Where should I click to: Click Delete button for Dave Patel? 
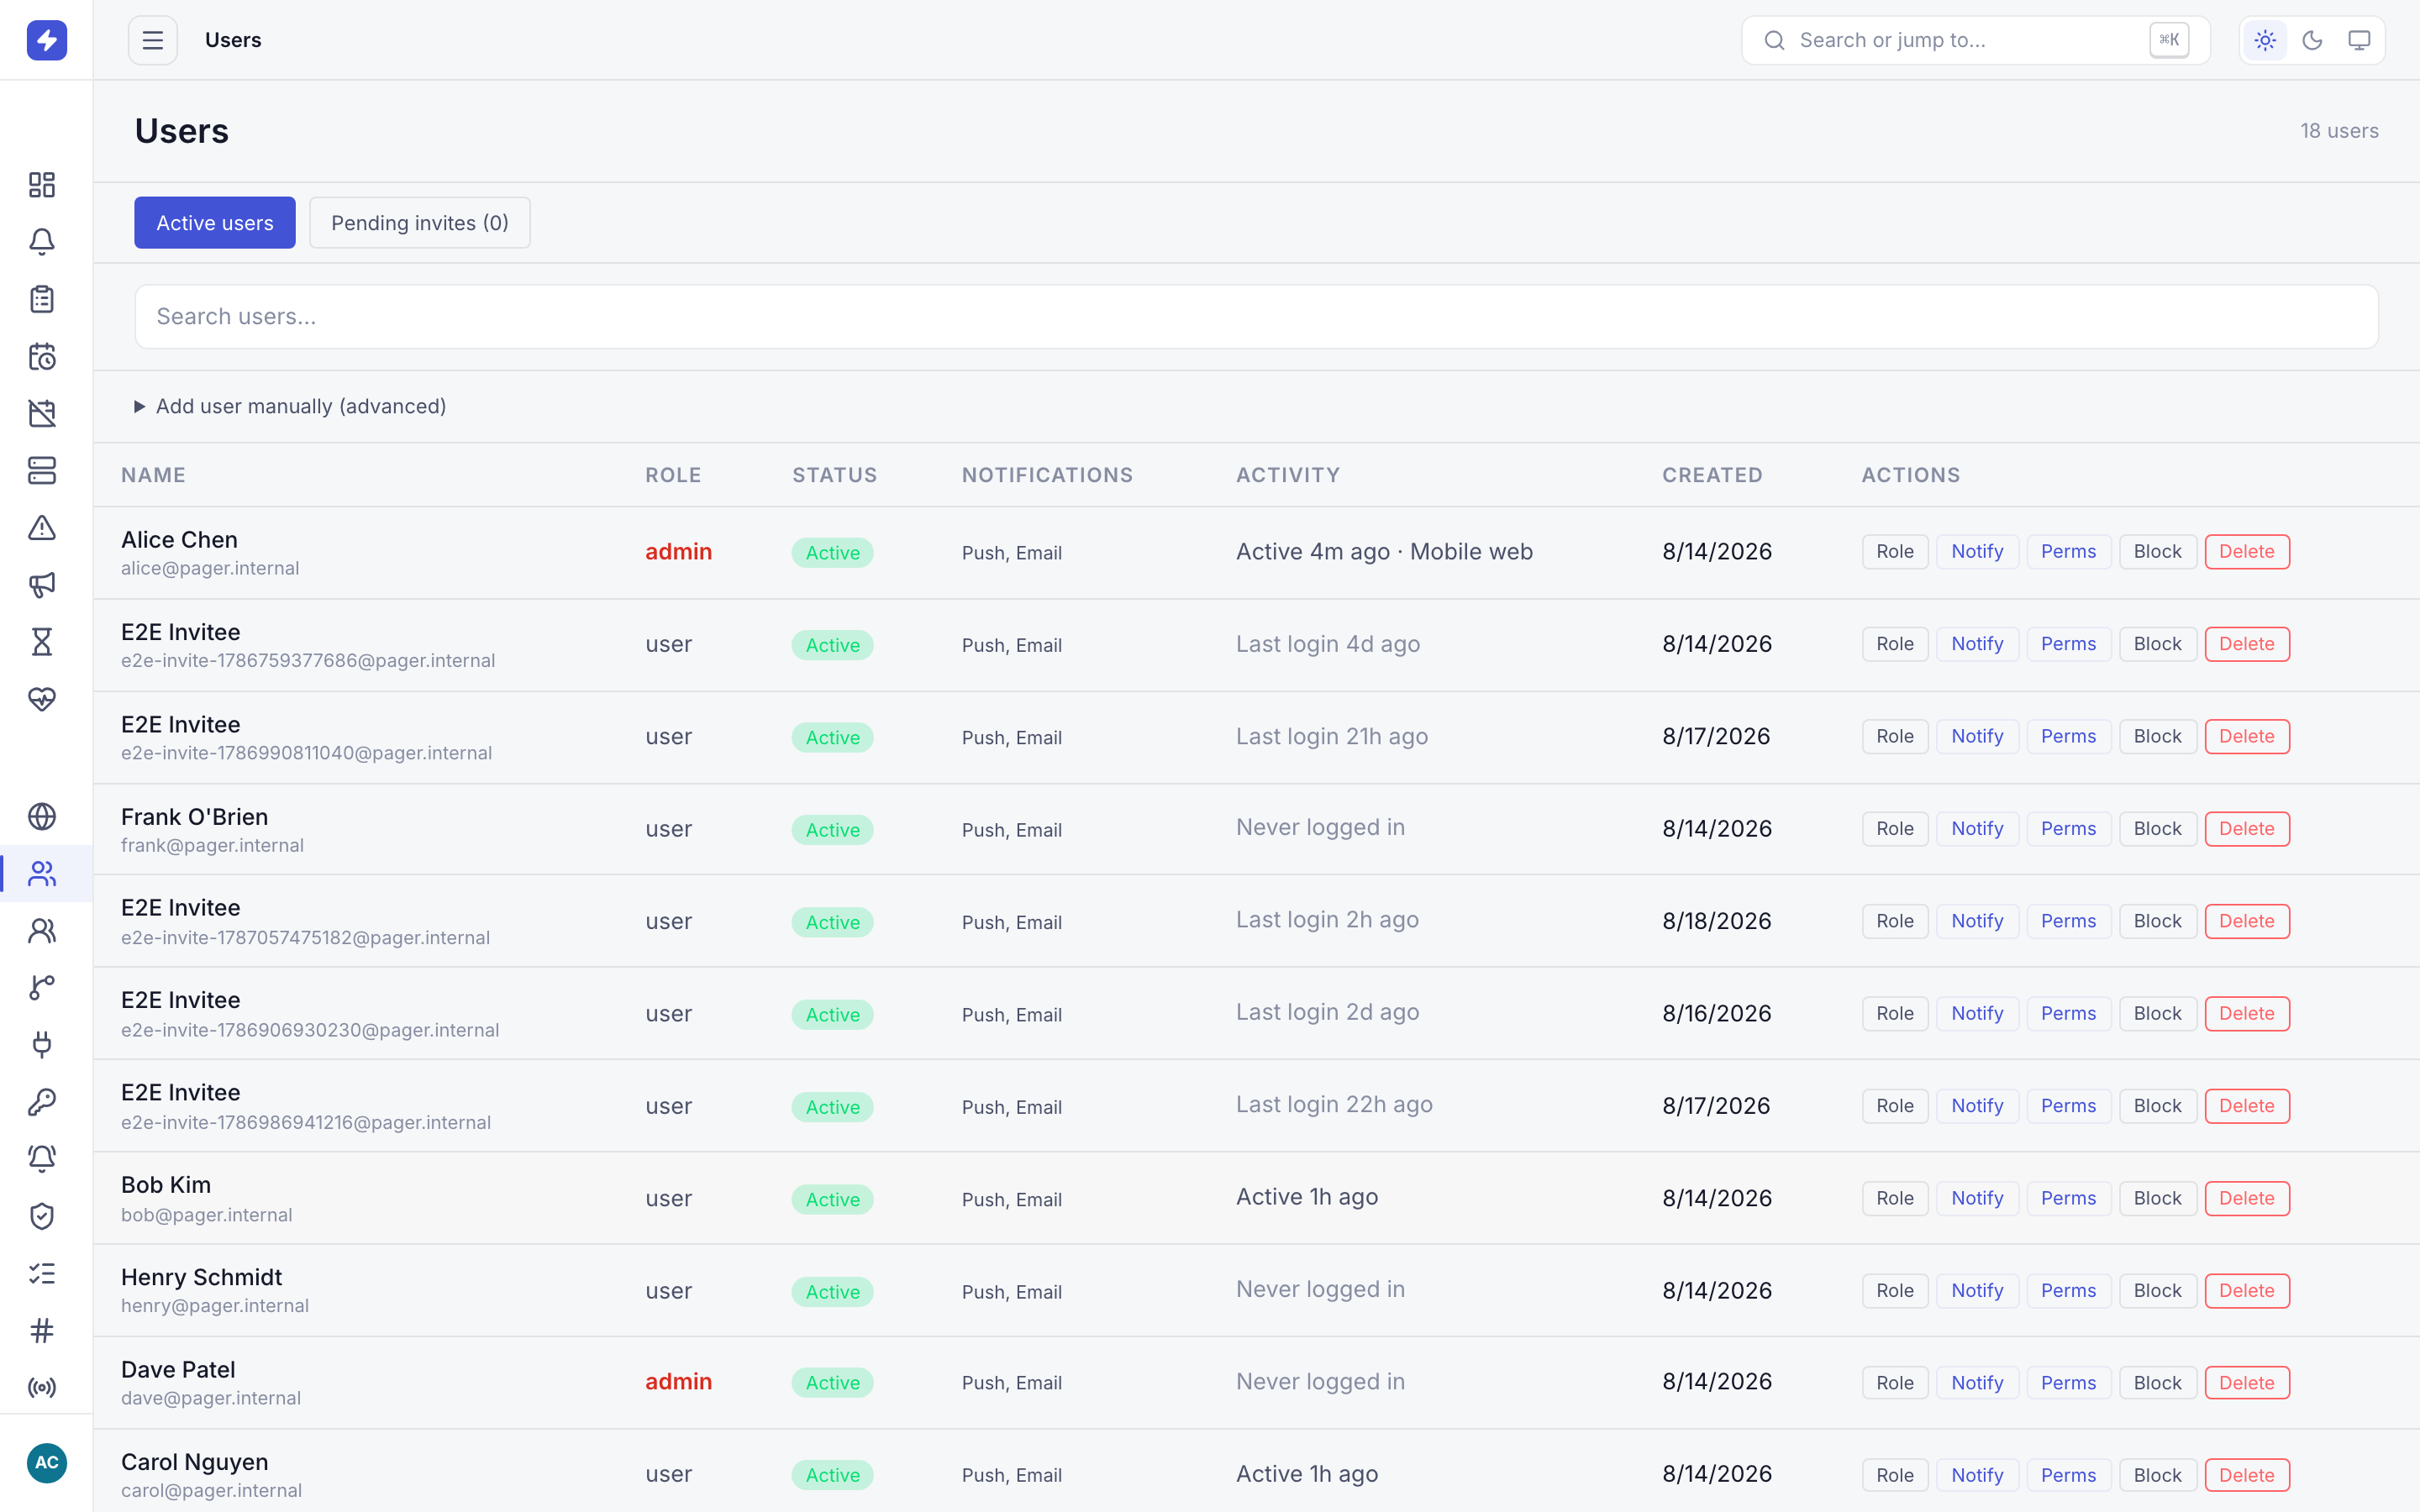pyautogui.click(x=2247, y=1383)
